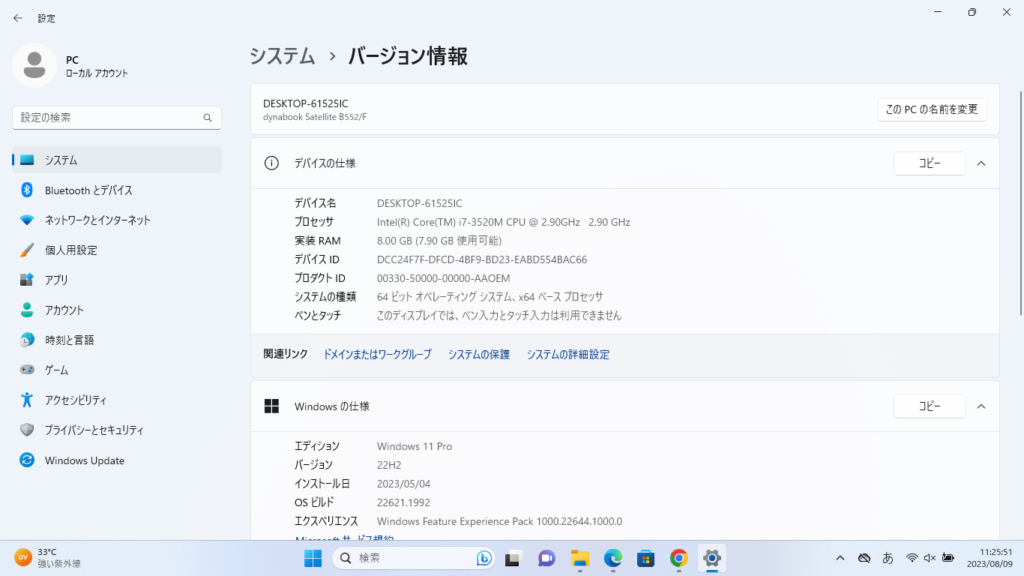Copy device specifications with コピー button

pyautogui.click(x=929, y=163)
